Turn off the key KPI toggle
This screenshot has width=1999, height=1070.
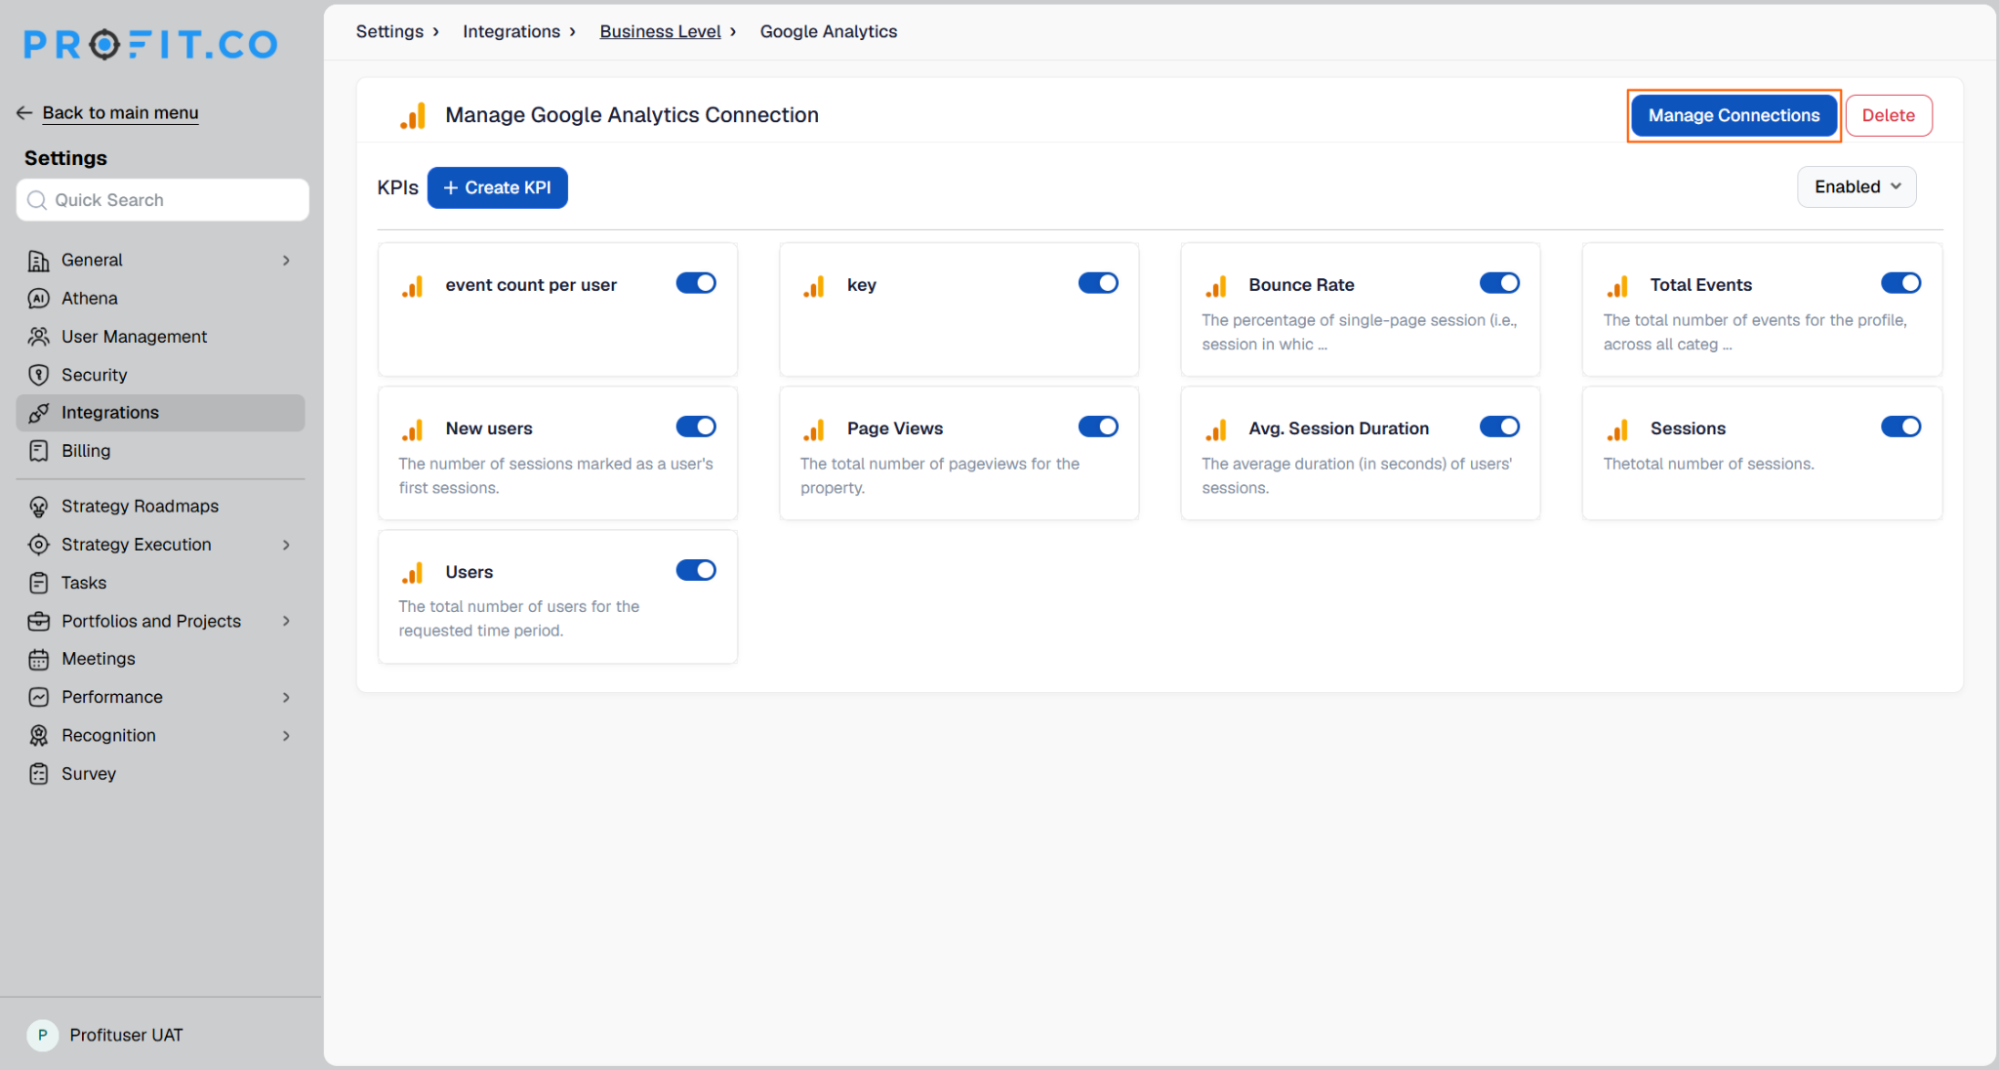coord(1098,283)
